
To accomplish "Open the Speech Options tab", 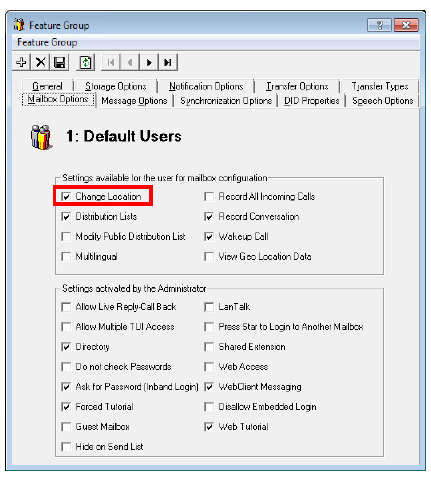I will pyautogui.click(x=383, y=101).
